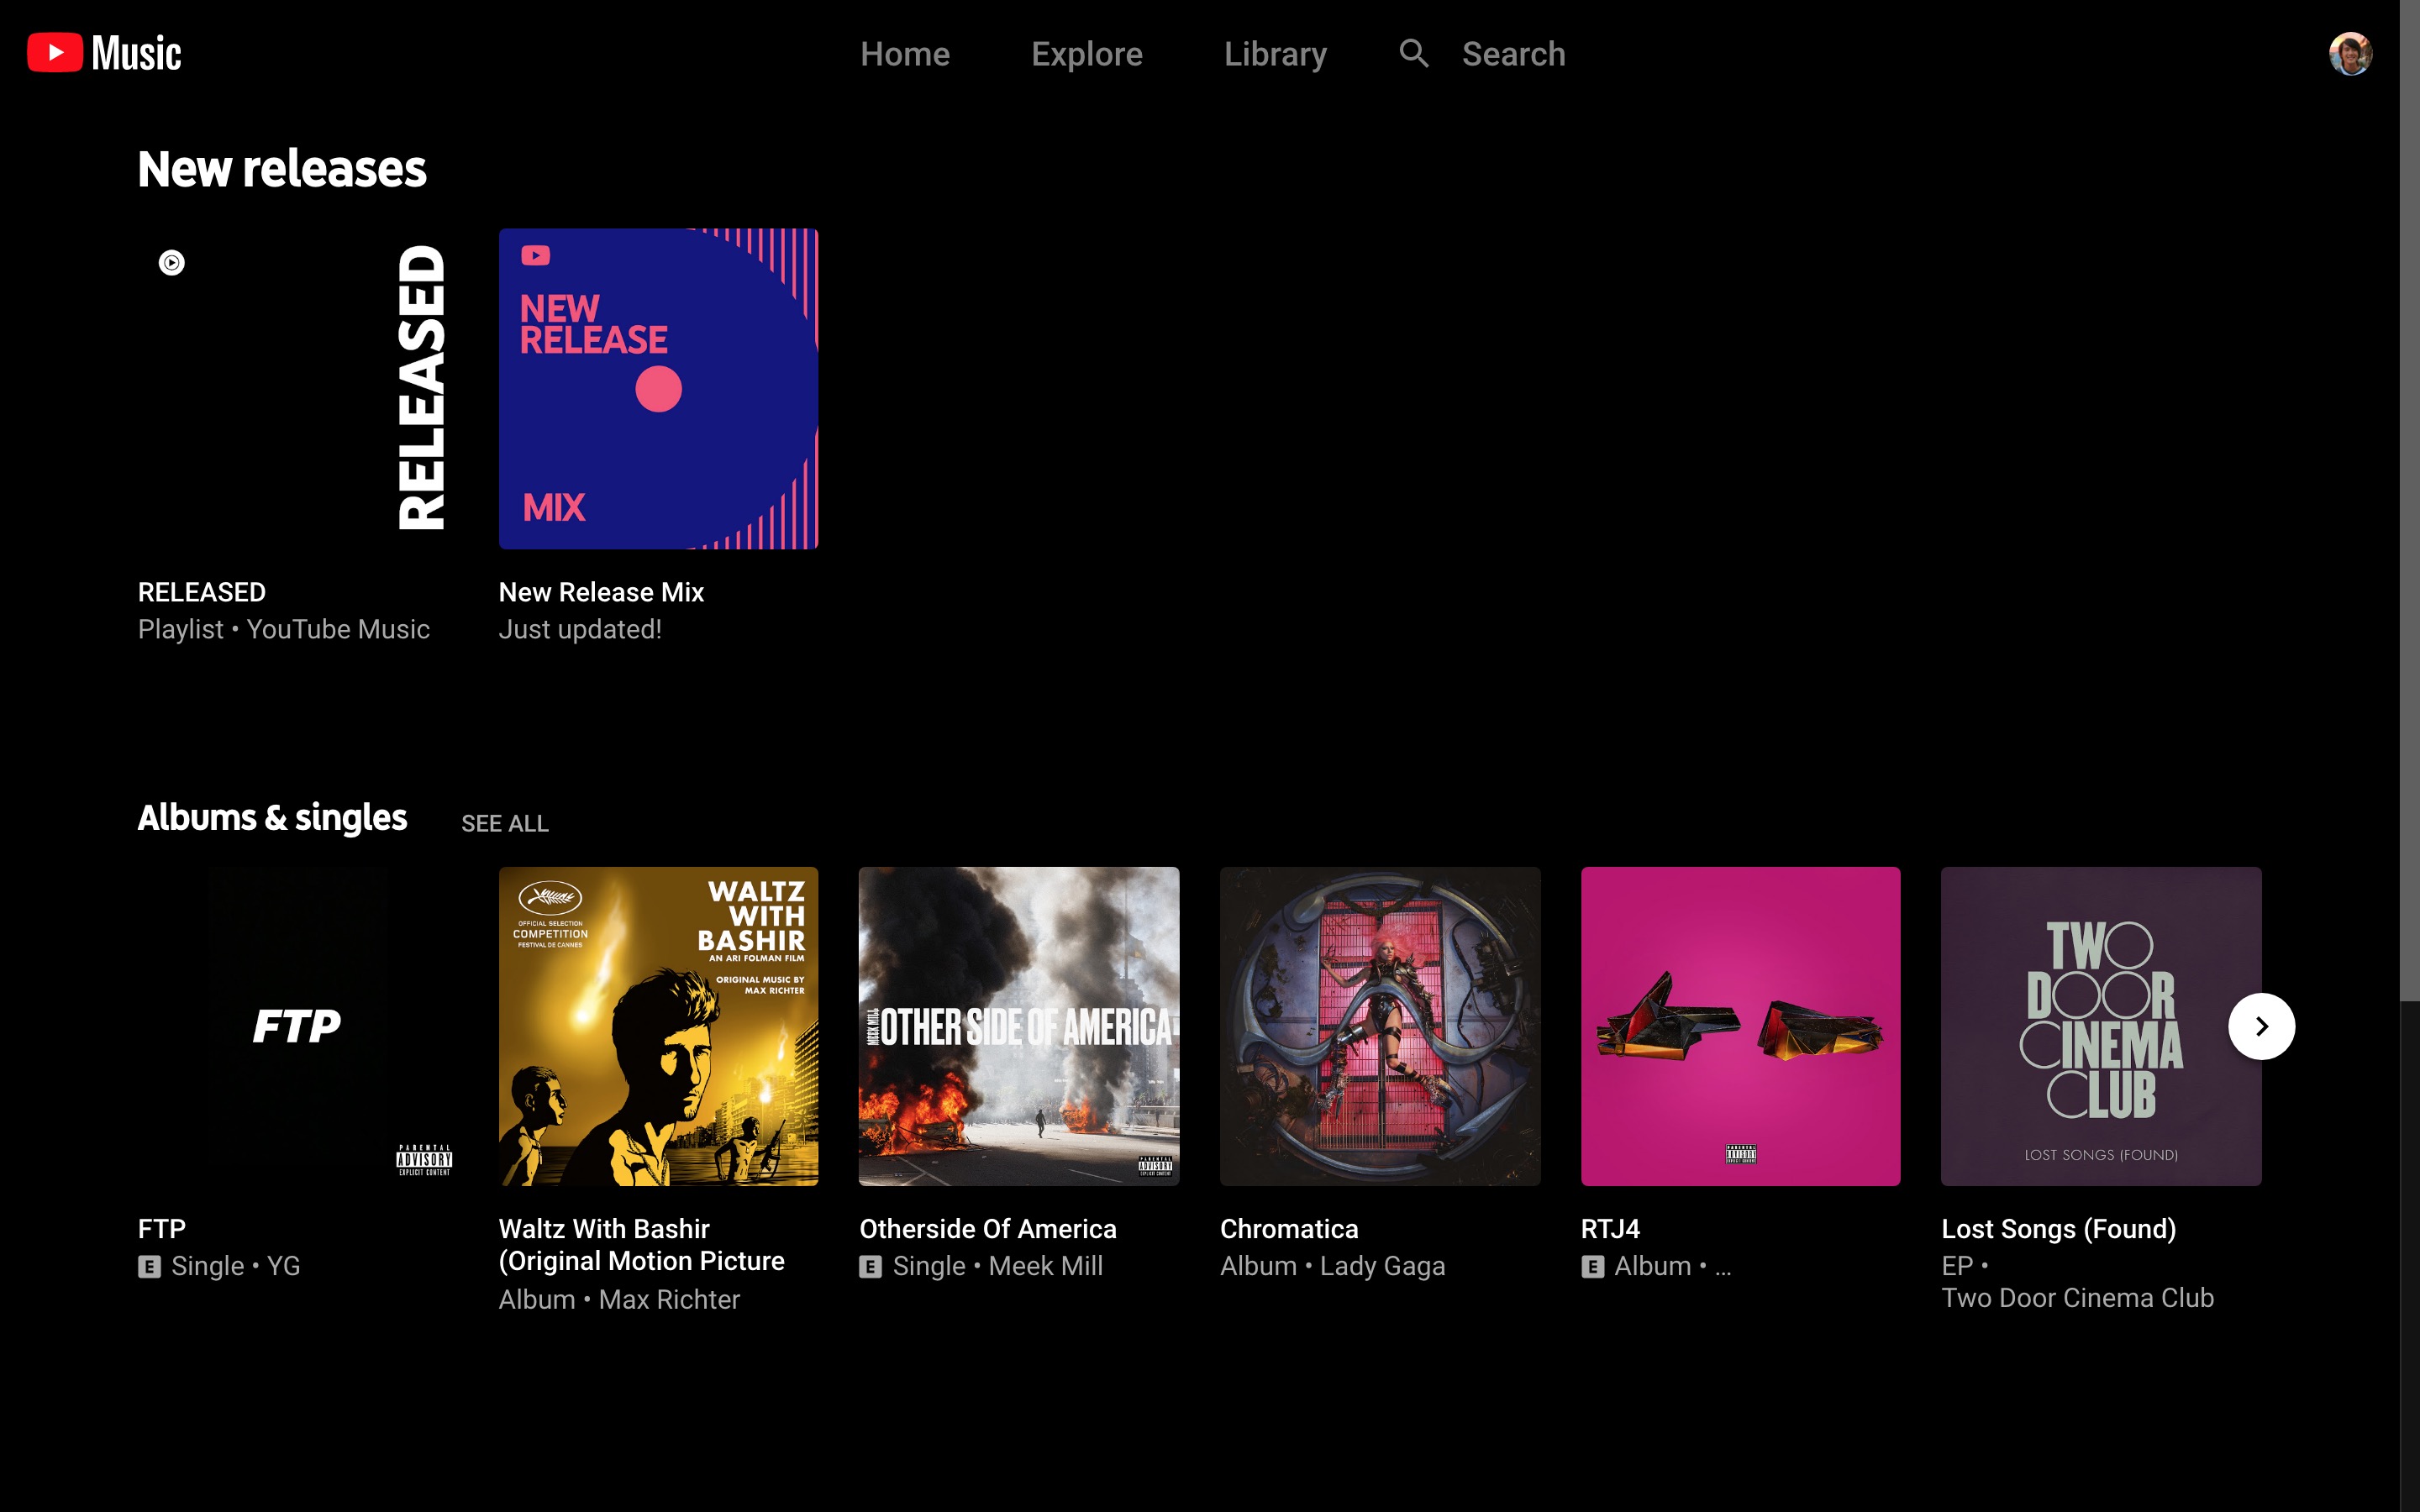
Task: Advance the albums carousel with the right chevron
Action: tap(2262, 1025)
